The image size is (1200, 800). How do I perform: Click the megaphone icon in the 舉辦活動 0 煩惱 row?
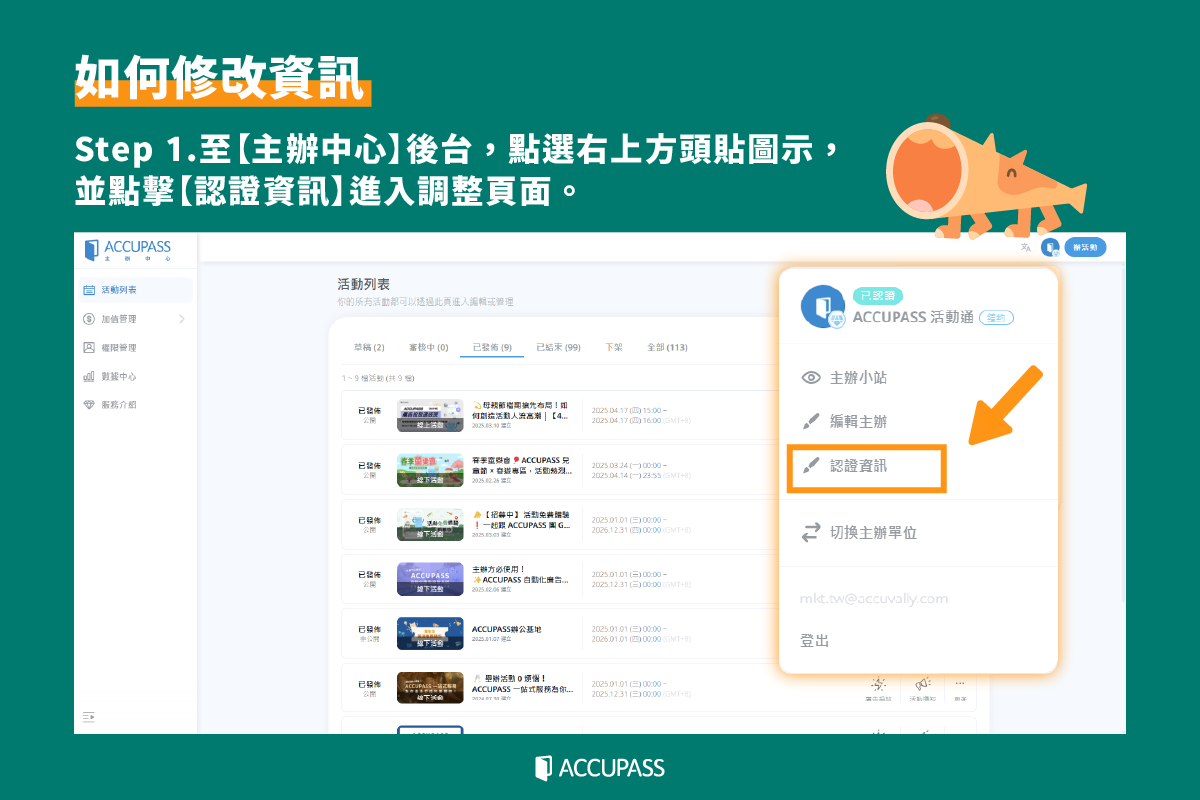click(922, 685)
